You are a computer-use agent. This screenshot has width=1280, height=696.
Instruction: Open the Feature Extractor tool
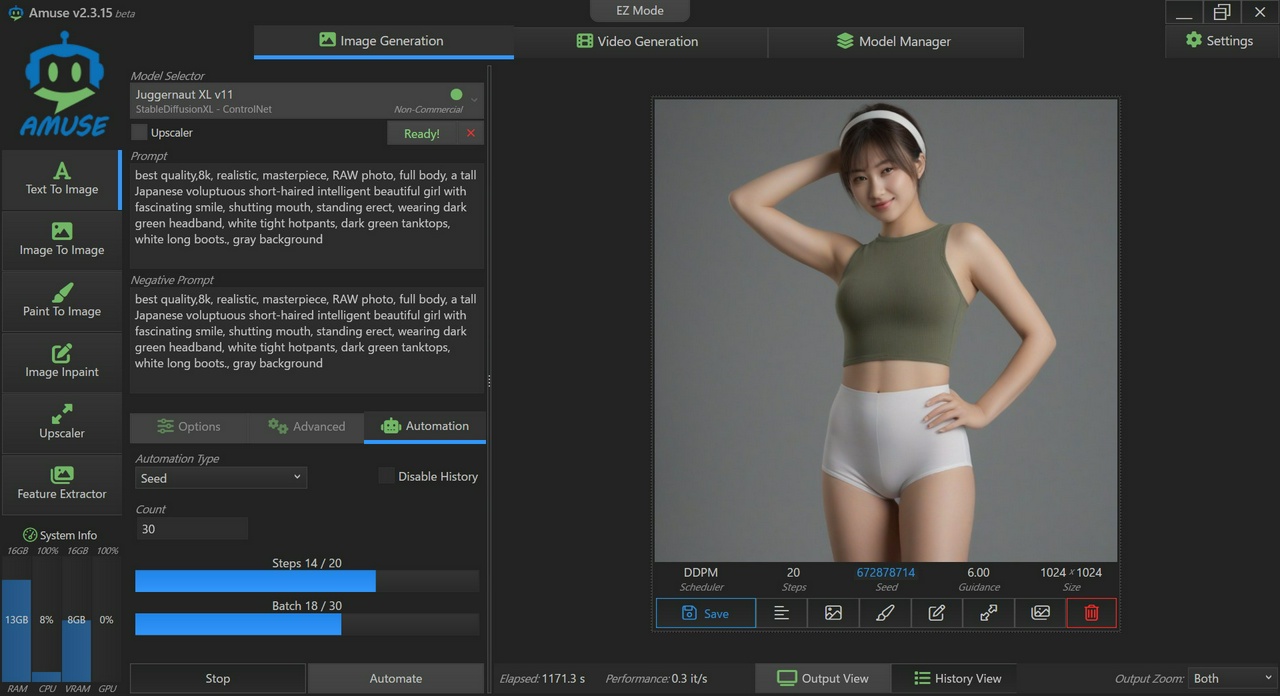coord(62,484)
